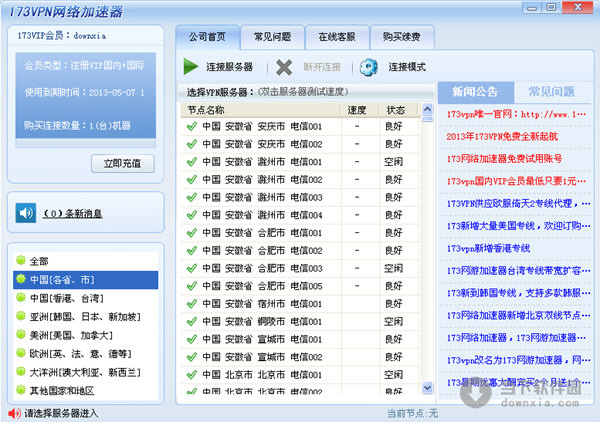The width and height of the screenshot is (600, 422).
Task: Open connection mode via the globe icon
Action: pos(368,67)
